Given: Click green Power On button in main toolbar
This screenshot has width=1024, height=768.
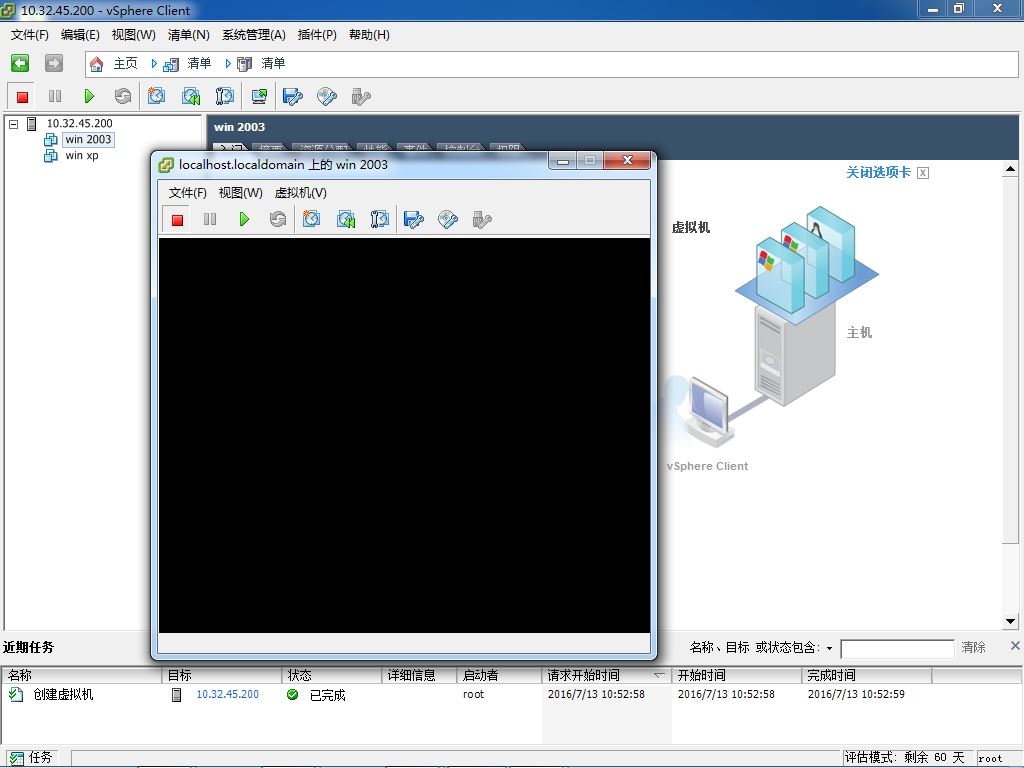Looking at the screenshot, I should (89, 97).
